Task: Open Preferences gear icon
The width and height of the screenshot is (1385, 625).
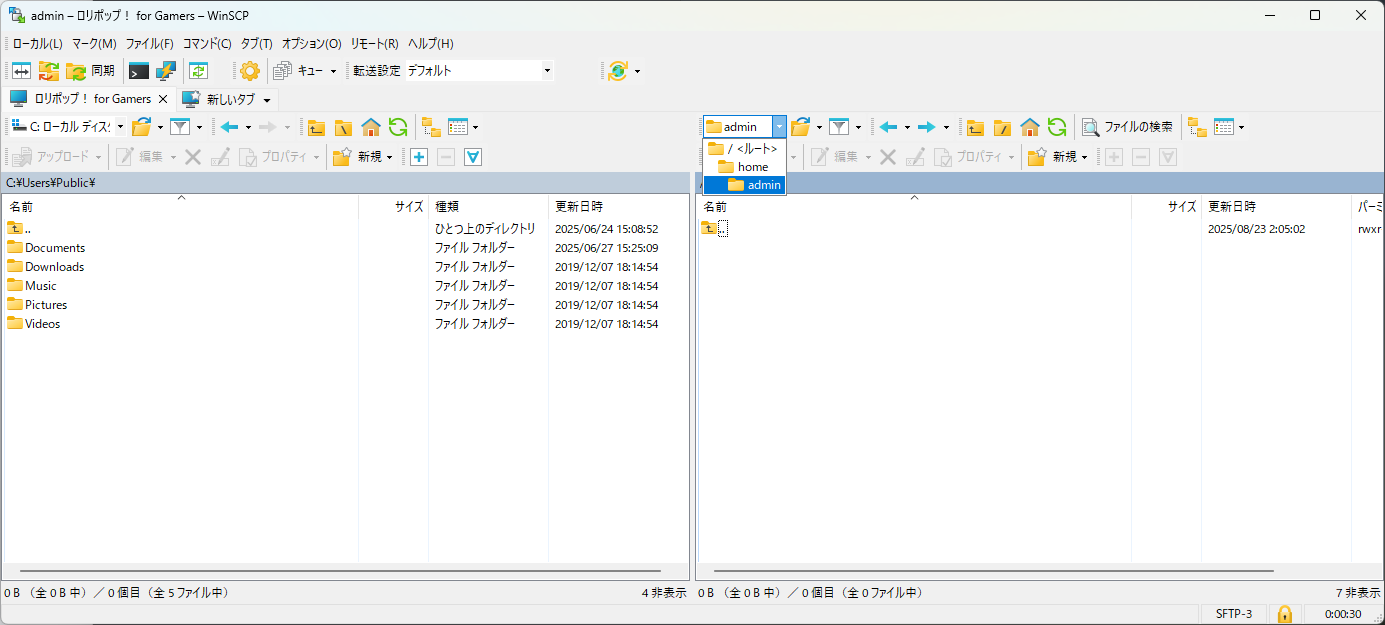Action: coord(249,71)
